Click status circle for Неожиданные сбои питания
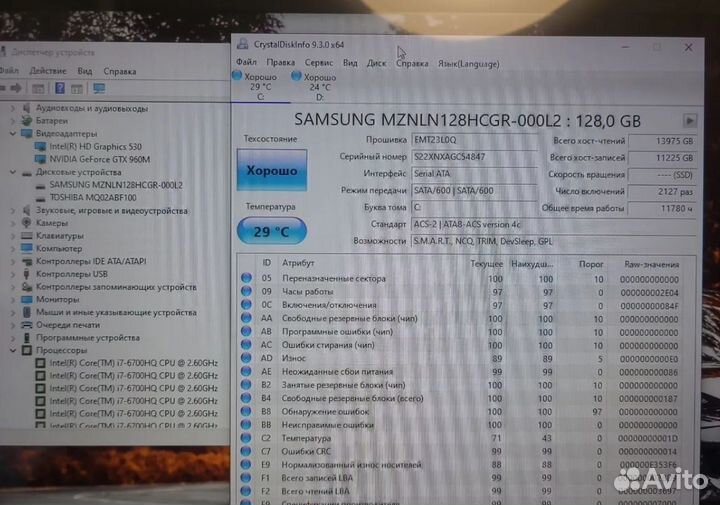Image resolution: width=720 pixels, height=505 pixels. click(x=246, y=371)
